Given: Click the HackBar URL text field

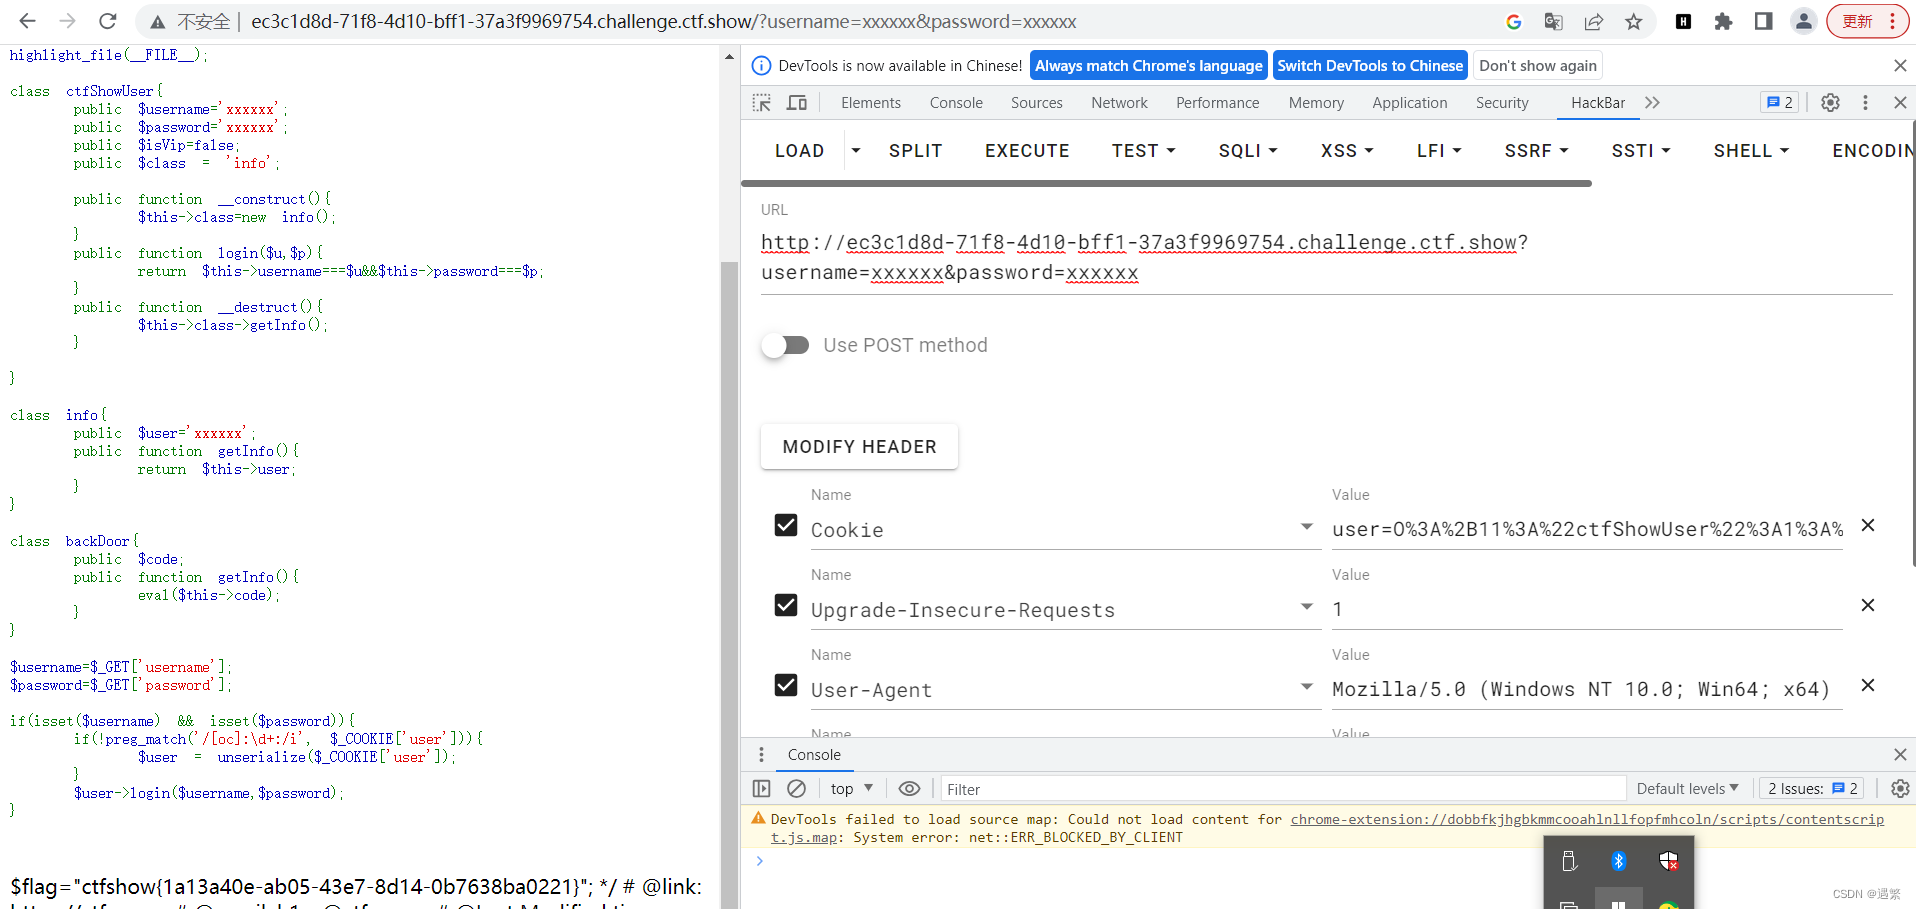Looking at the screenshot, I should (1326, 258).
